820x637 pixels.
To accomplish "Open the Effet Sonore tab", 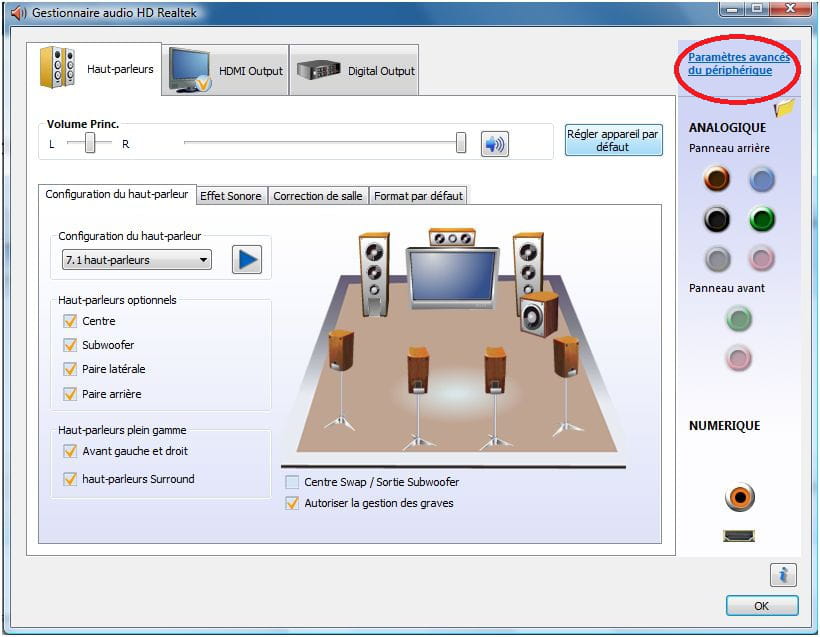I will point(230,196).
